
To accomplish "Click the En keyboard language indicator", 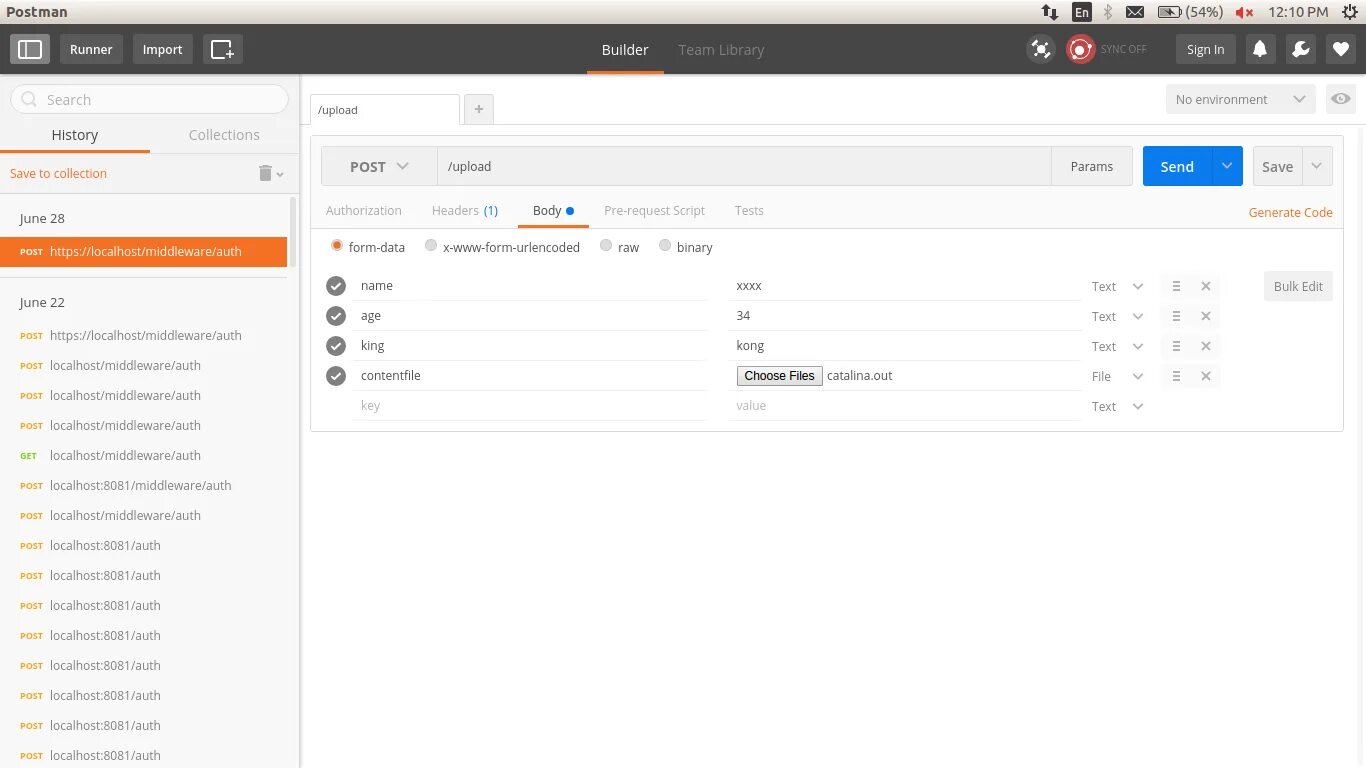I will click(1081, 12).
